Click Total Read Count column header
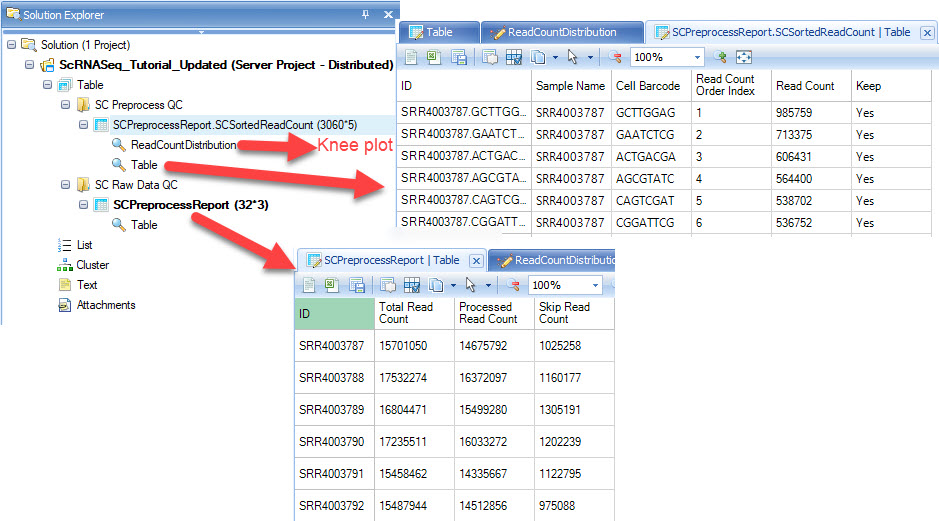Screen dimensions: 939x521 click(414, 313)
